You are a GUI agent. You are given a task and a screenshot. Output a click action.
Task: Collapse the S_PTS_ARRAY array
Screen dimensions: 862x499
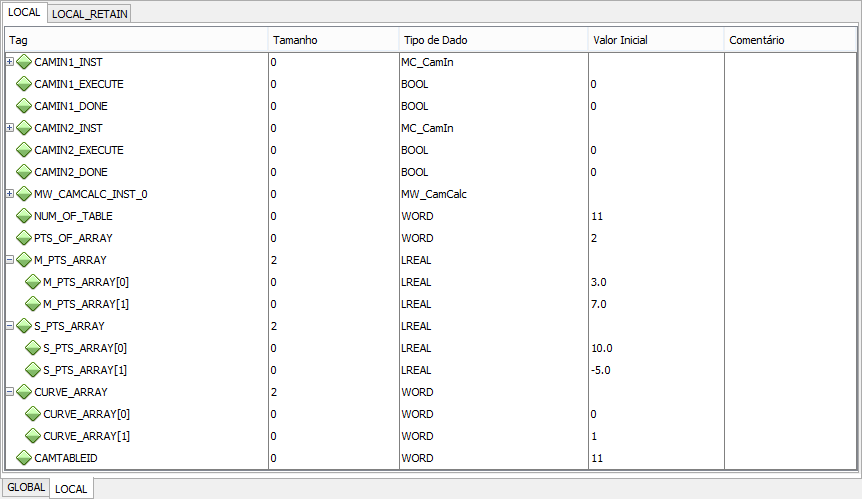point(9,325)
